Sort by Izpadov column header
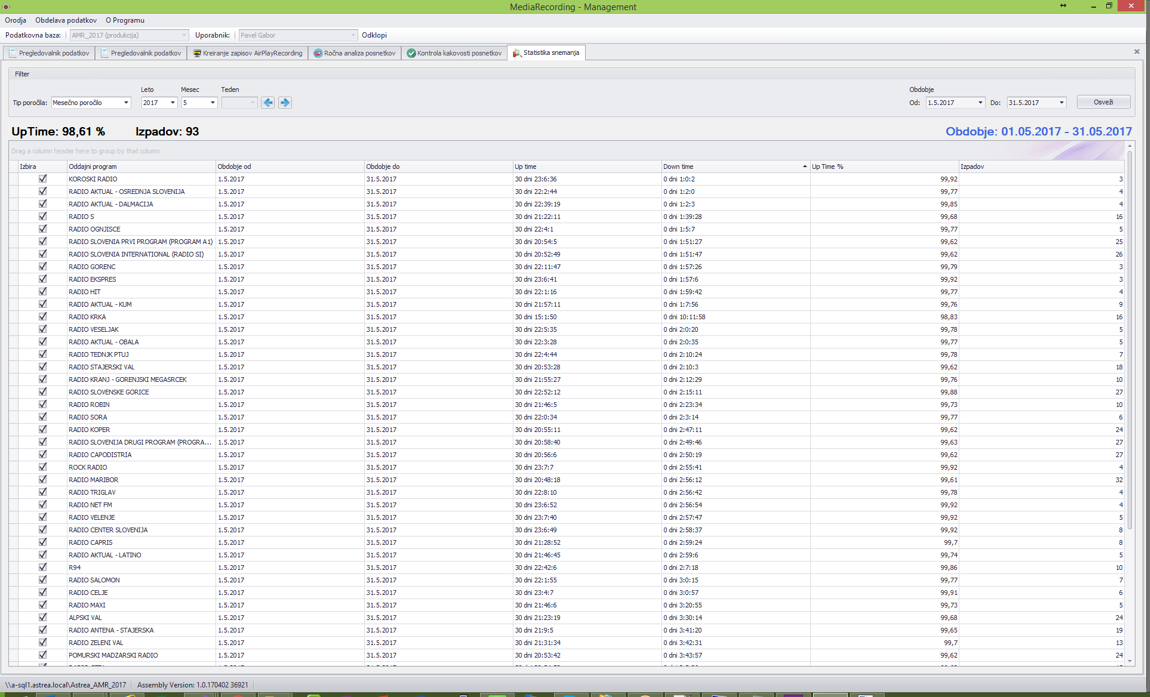 tap(1041, 167)
